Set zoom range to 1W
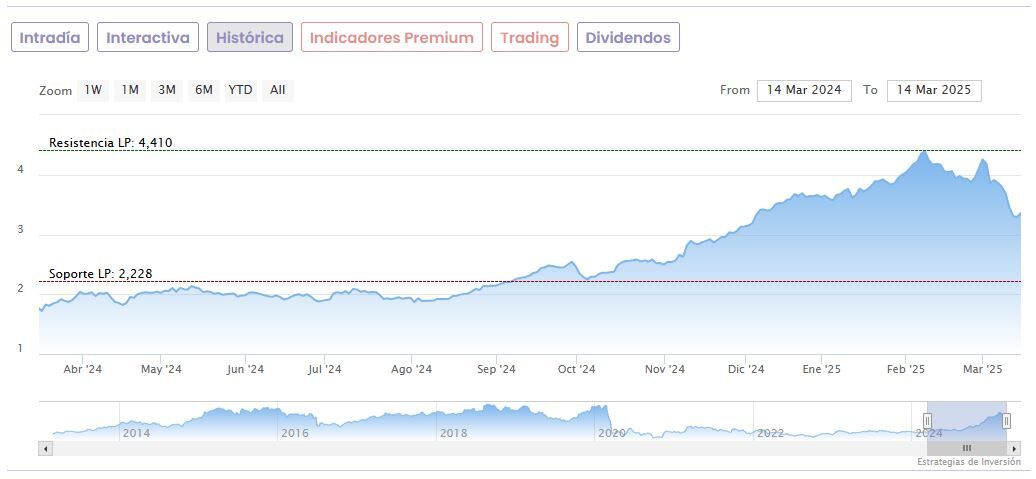1036x479 pixels. click(x=93, y=90)
